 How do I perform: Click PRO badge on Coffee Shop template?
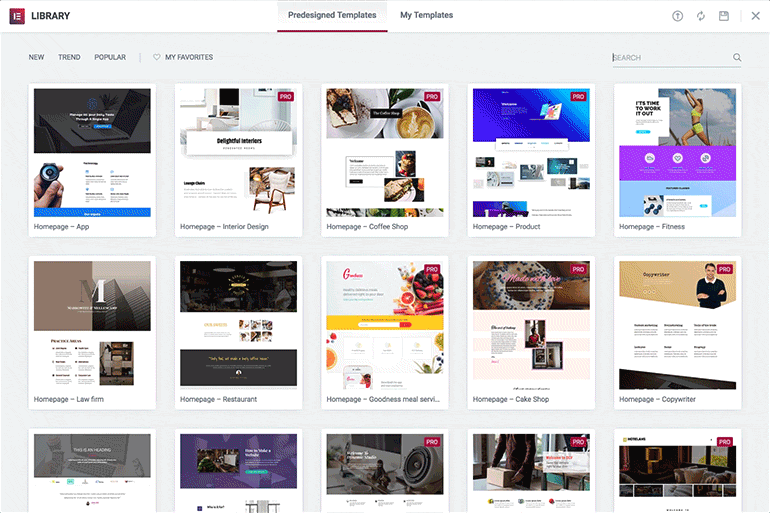tap(432, 97)
